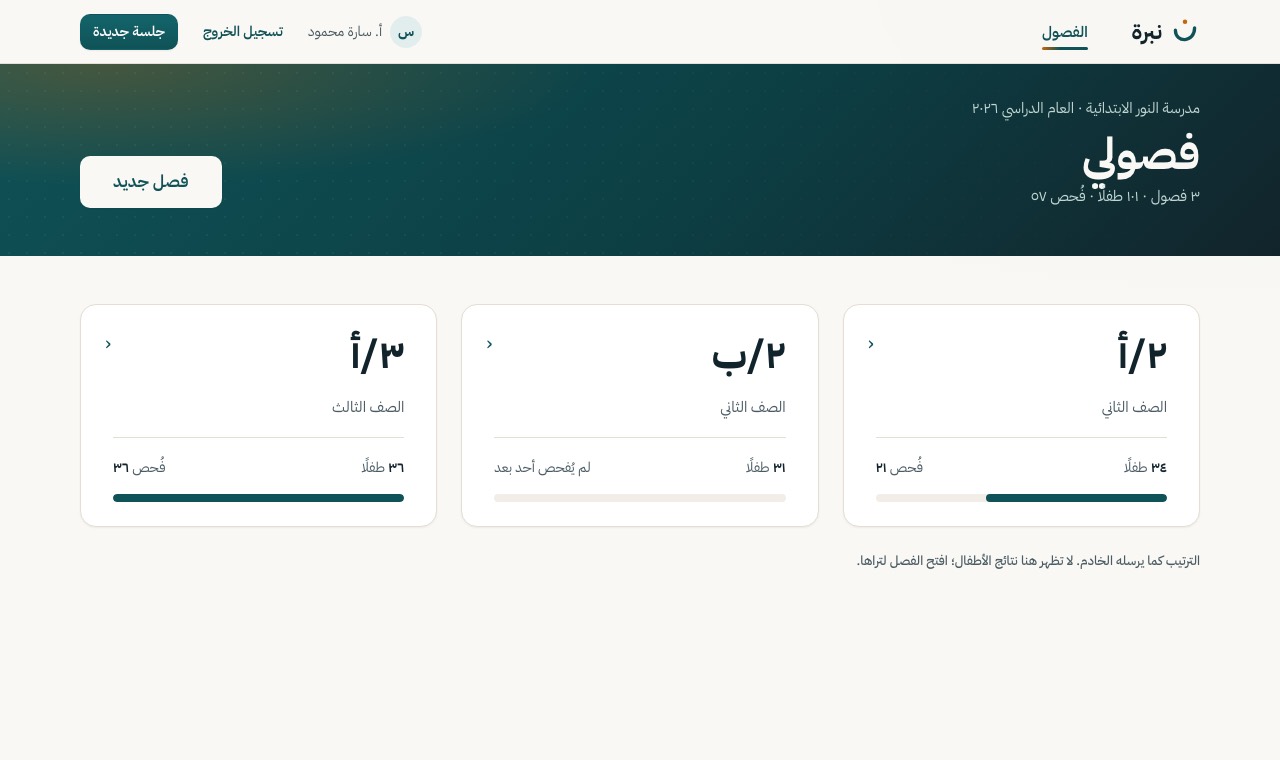Click the ٢/أ class title
Image resolution: width=1280 pixels, height=760 pixels.
tap(1142, 354)
